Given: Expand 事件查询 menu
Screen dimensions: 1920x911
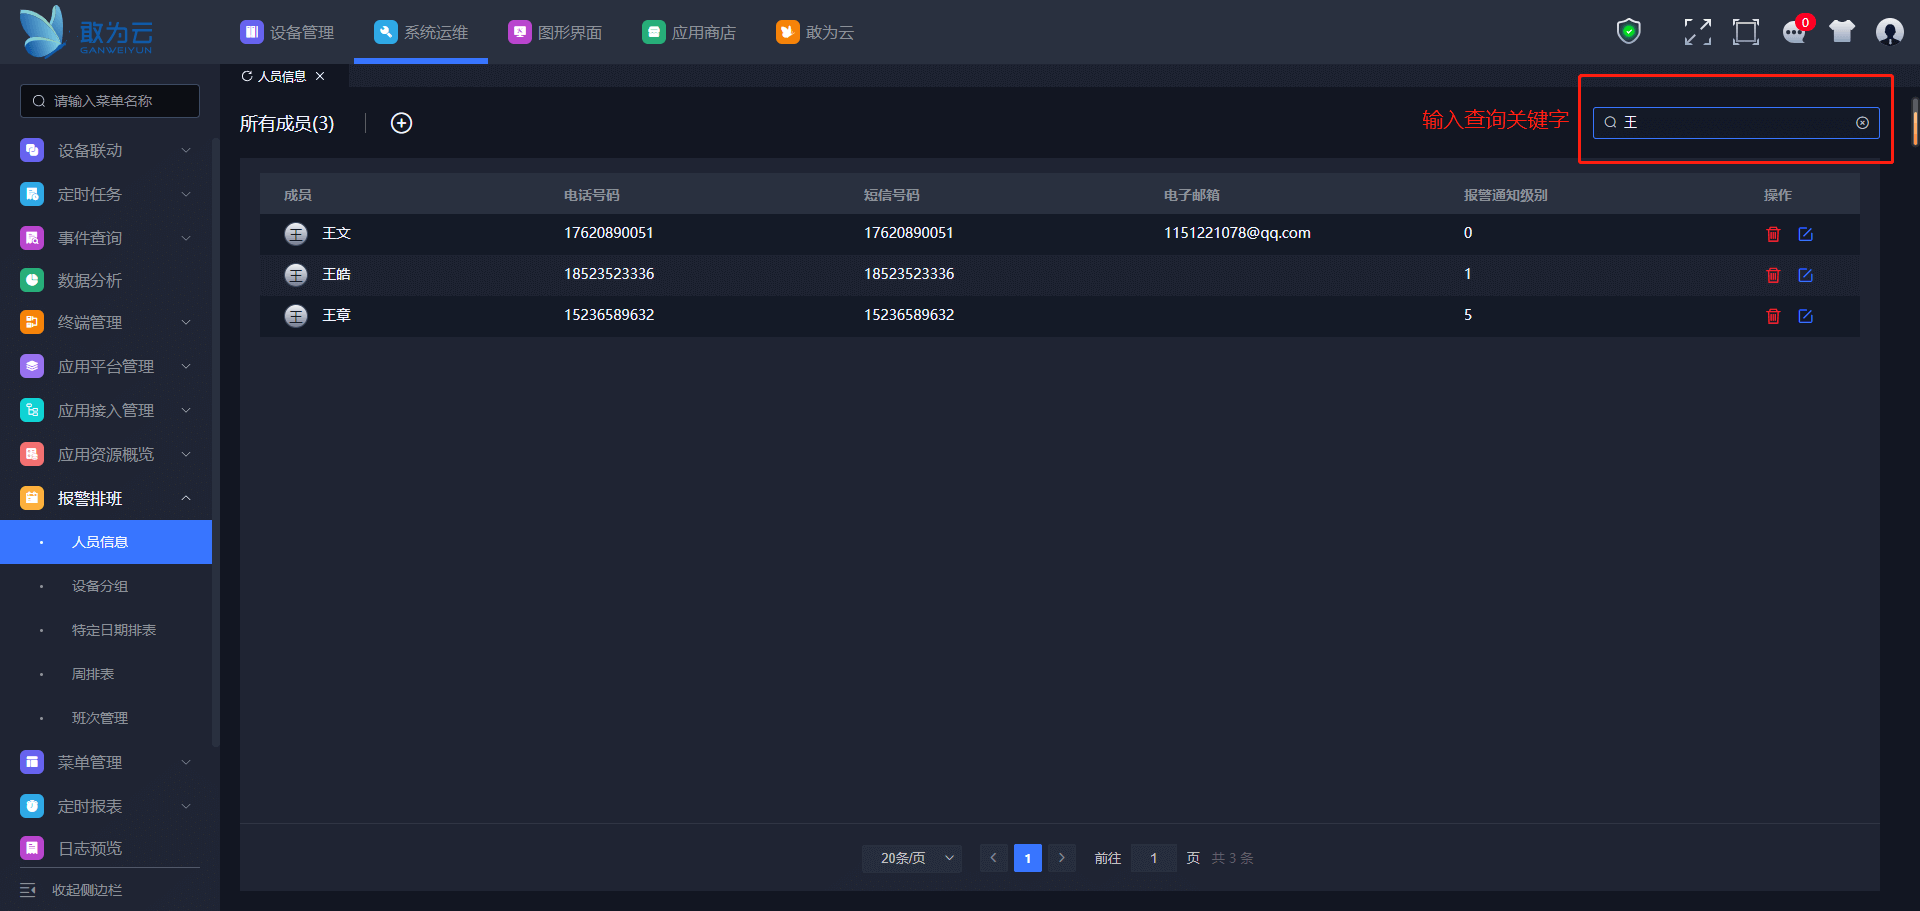Looking at the screenshot, I should (106, 238).
